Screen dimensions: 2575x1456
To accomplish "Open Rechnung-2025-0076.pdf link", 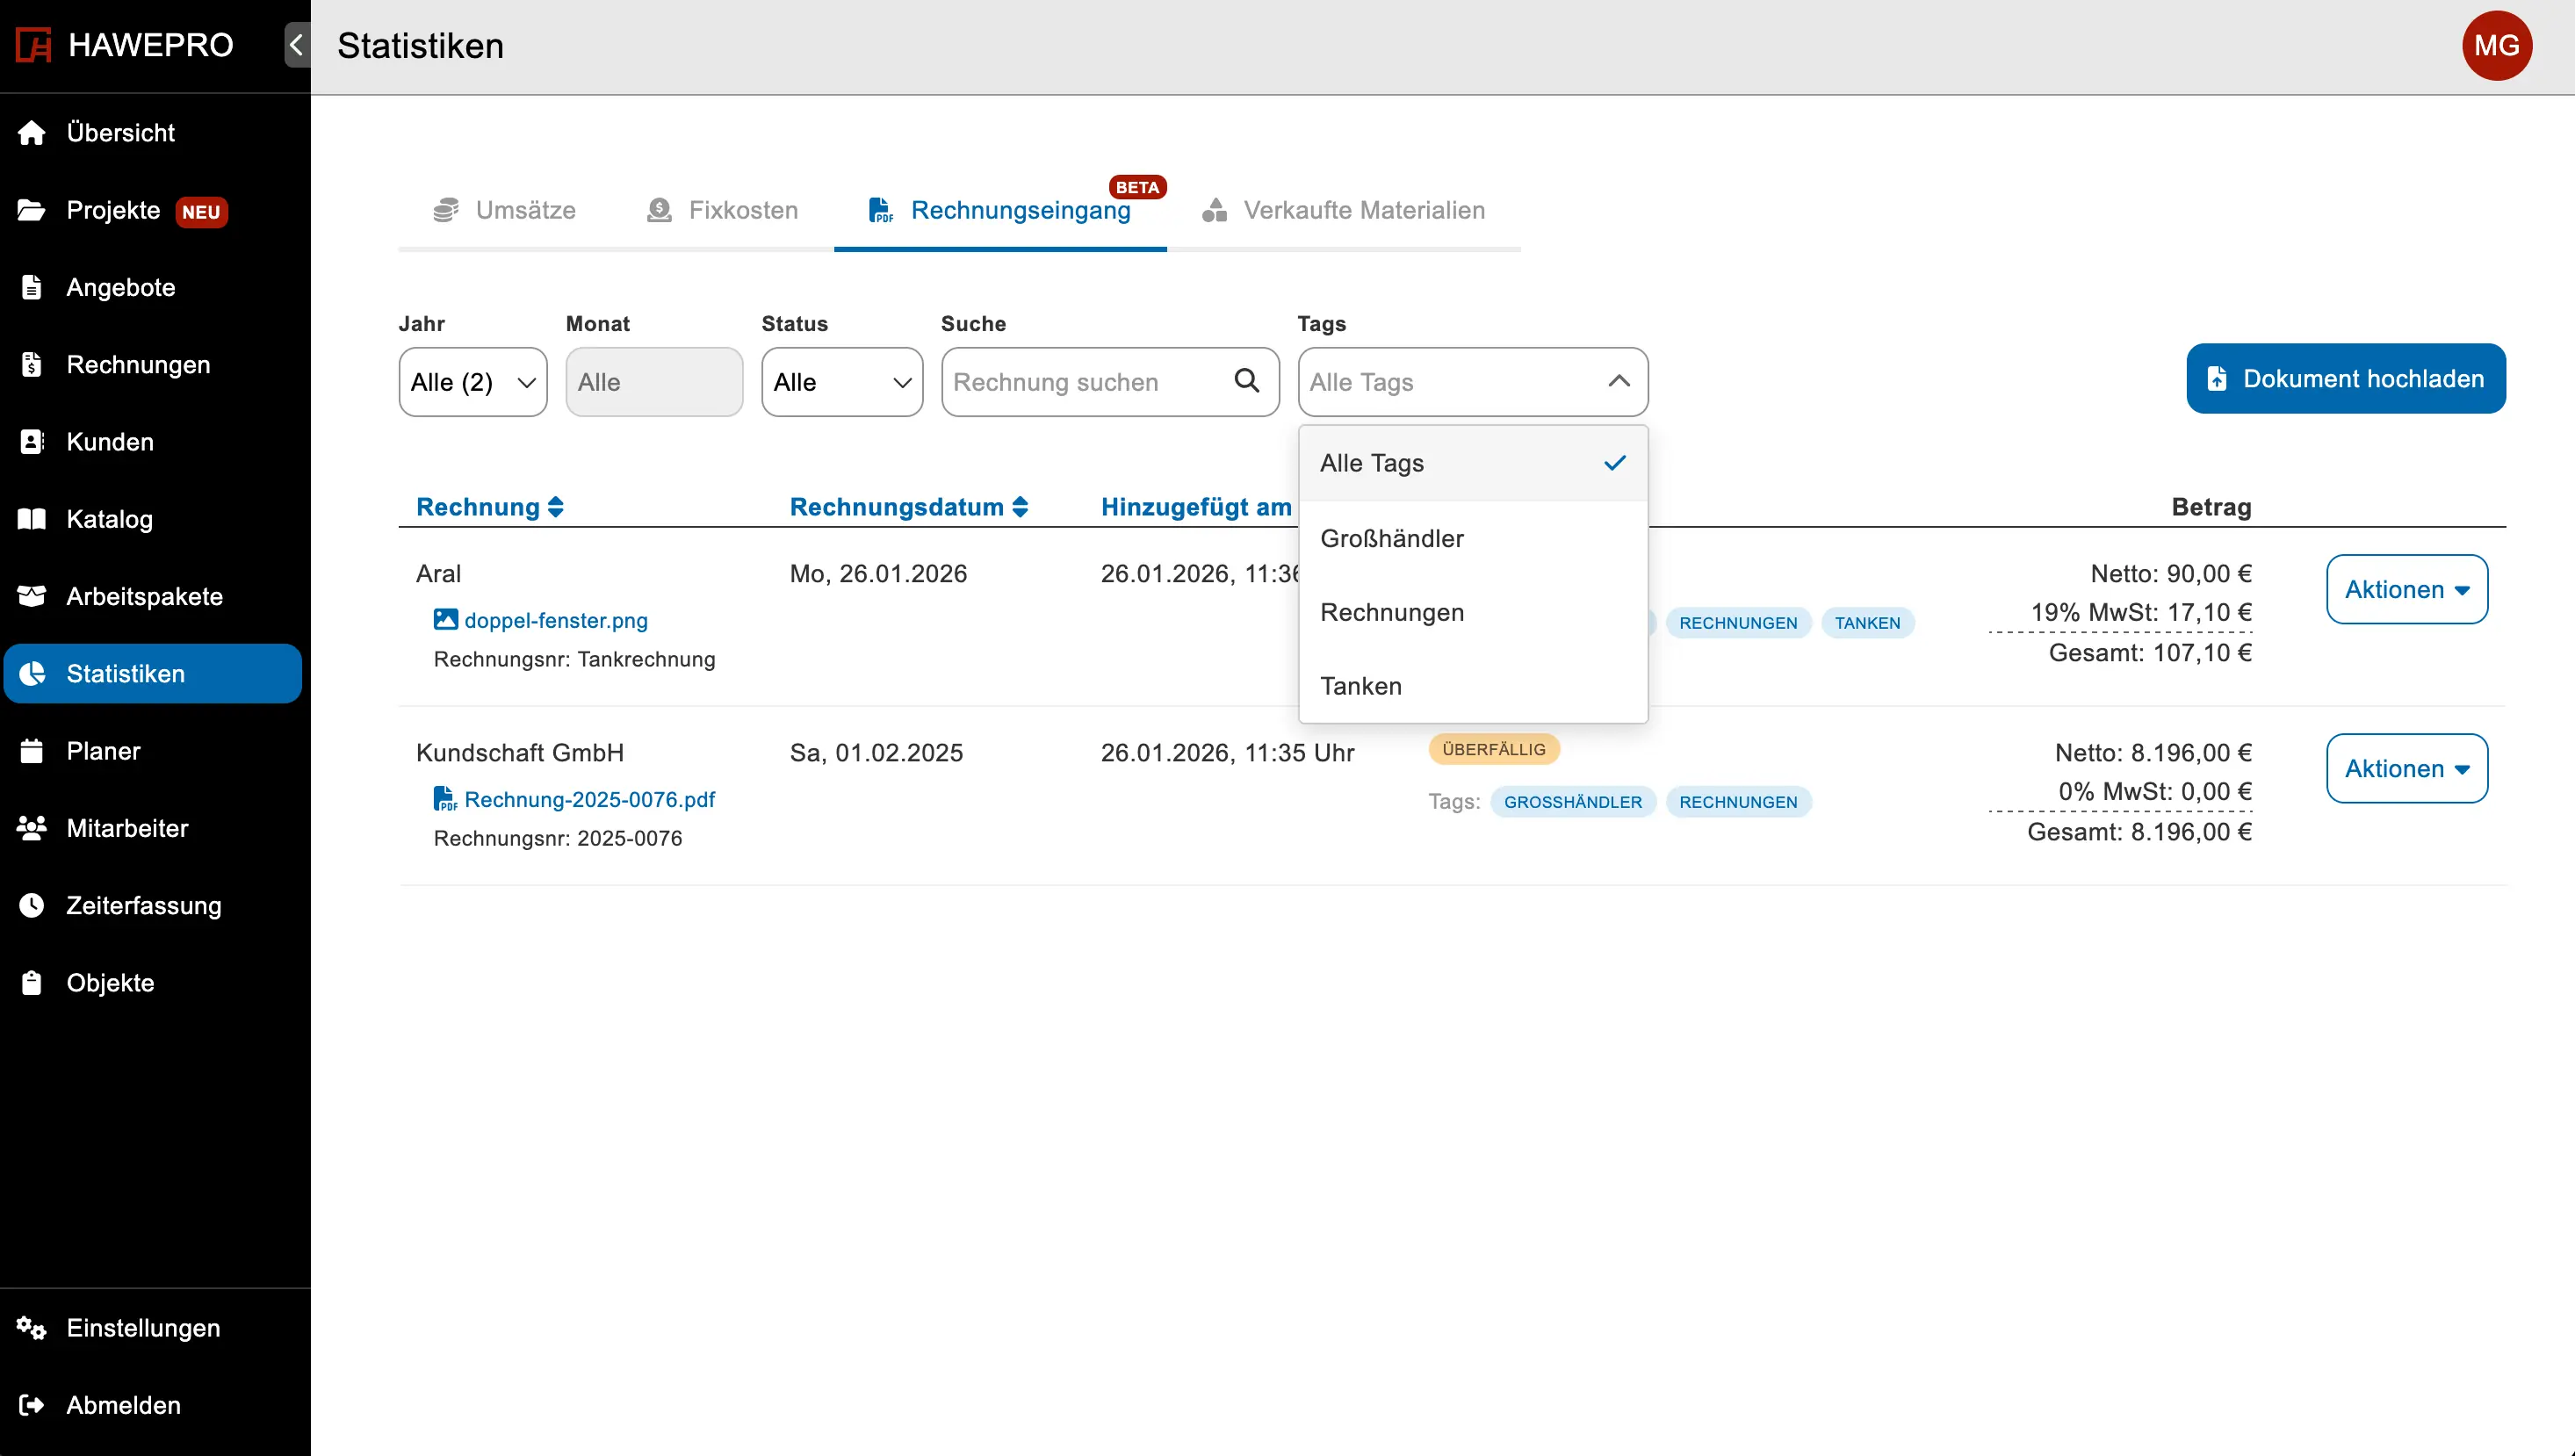I will [589, 799].
